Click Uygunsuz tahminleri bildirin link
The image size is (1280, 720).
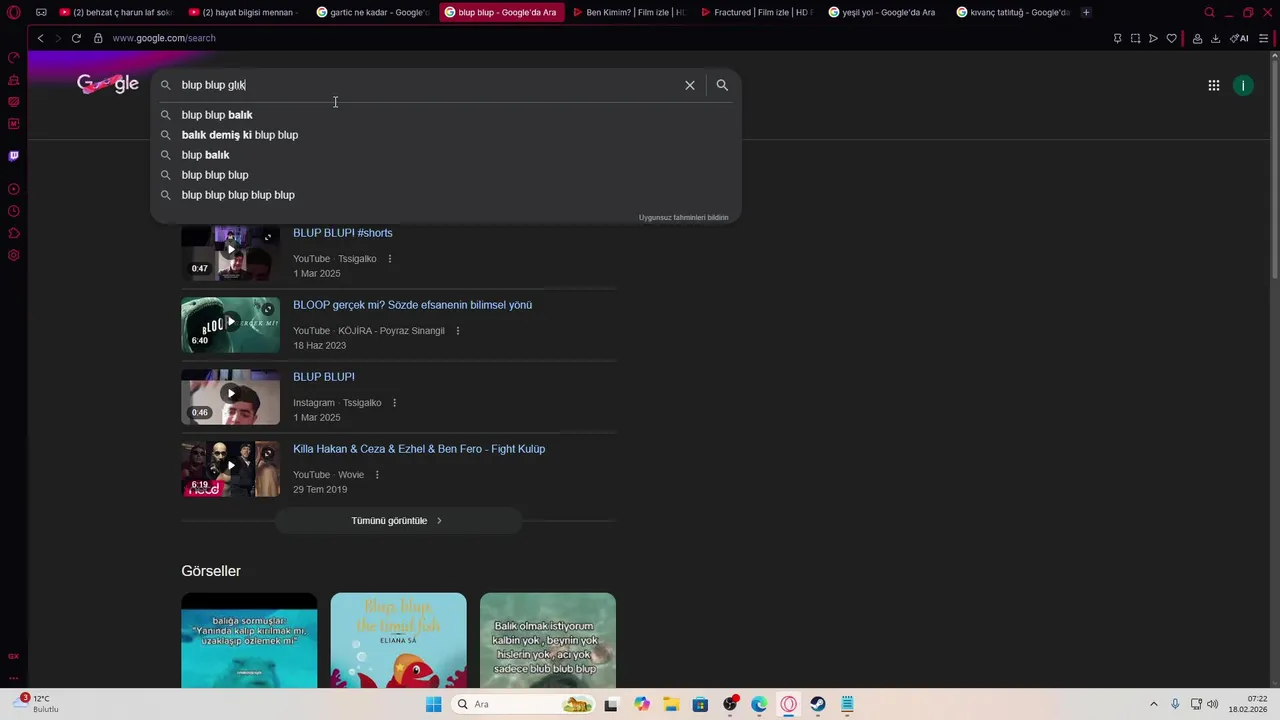point(684,217)
